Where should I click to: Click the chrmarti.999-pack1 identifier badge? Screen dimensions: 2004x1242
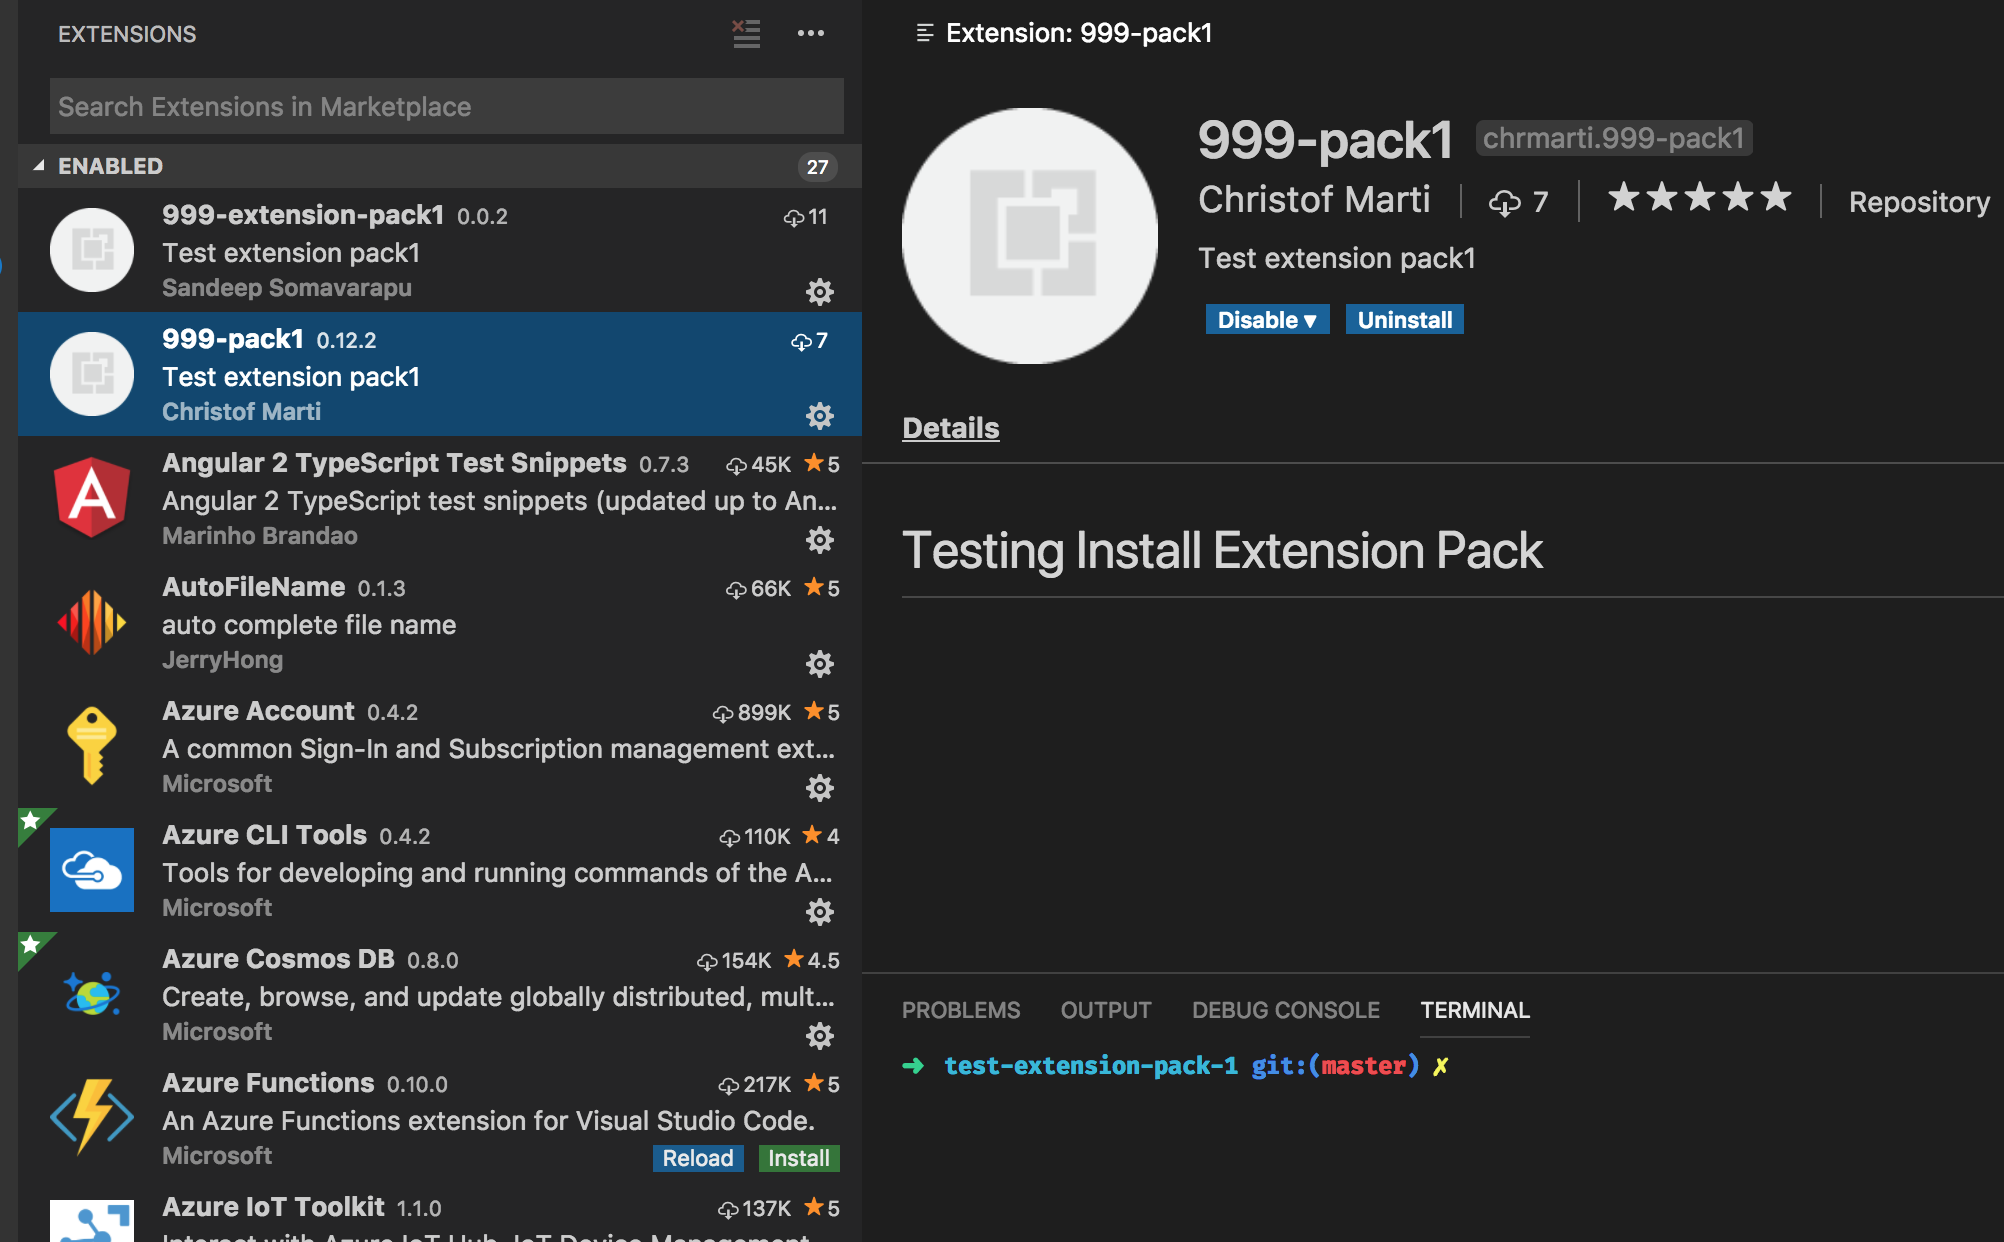click(1614, 138)
